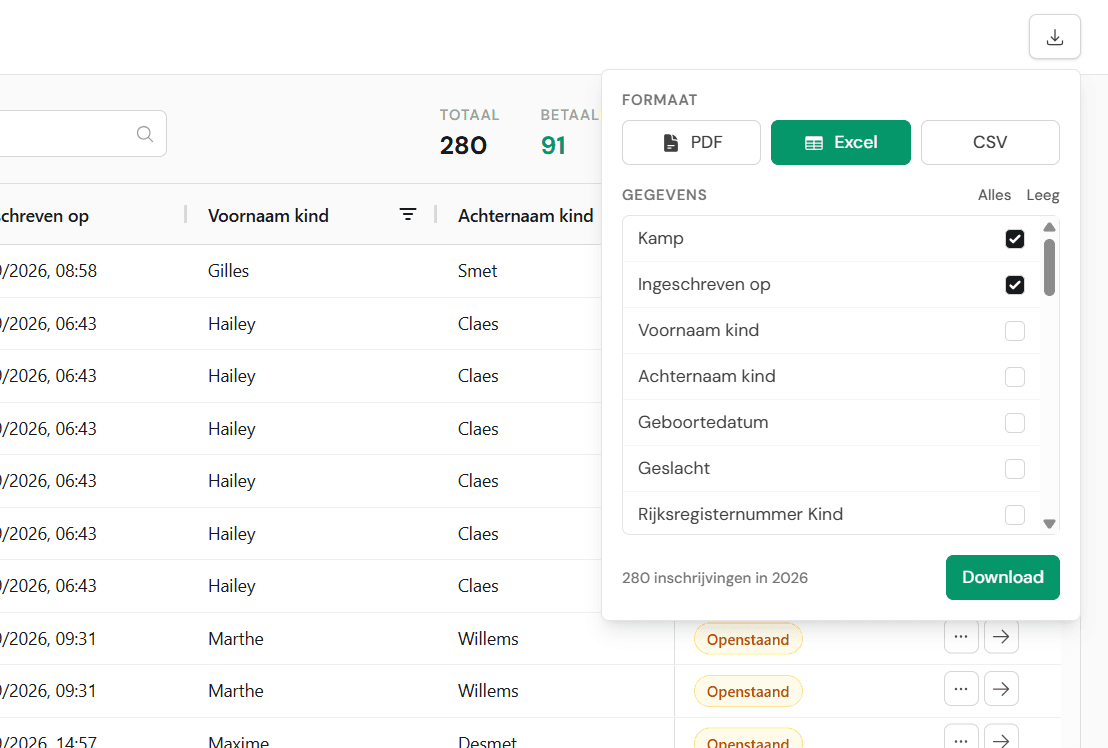Click the fields list scroll up arrow
This screenshot has height=748, width=1108.
pyautogui.click(x=1049, y=227)
